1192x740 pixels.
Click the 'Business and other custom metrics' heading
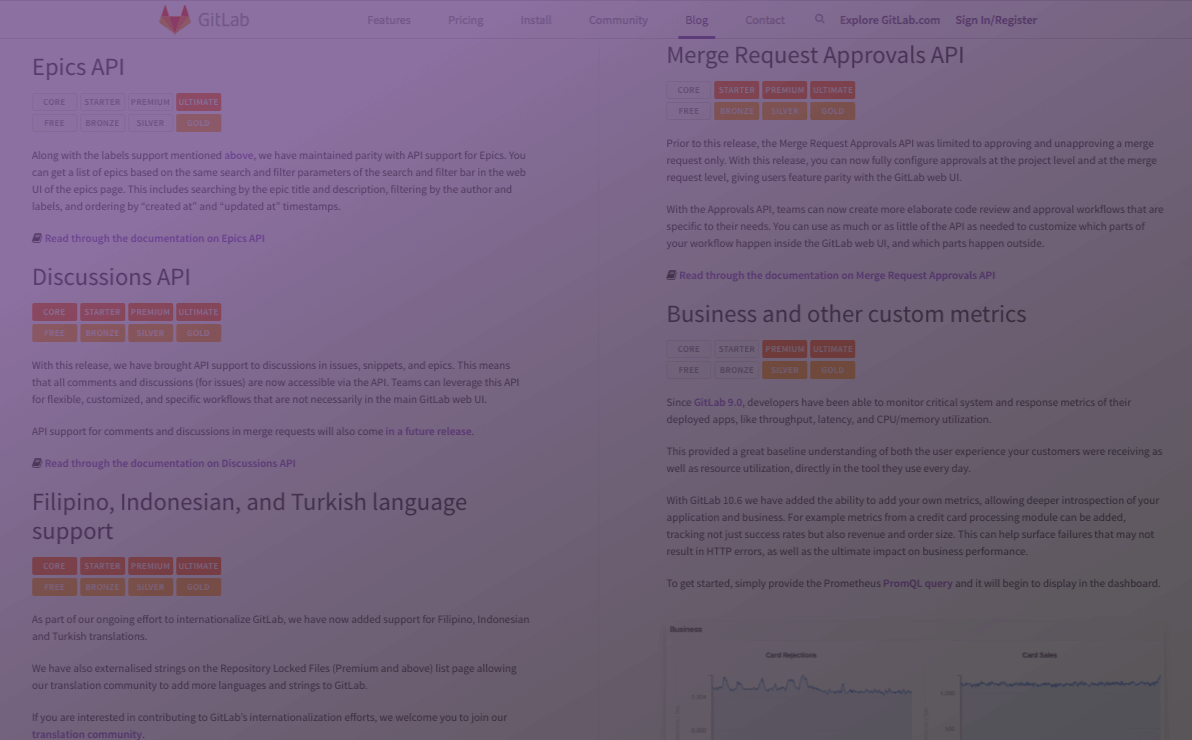846,314
